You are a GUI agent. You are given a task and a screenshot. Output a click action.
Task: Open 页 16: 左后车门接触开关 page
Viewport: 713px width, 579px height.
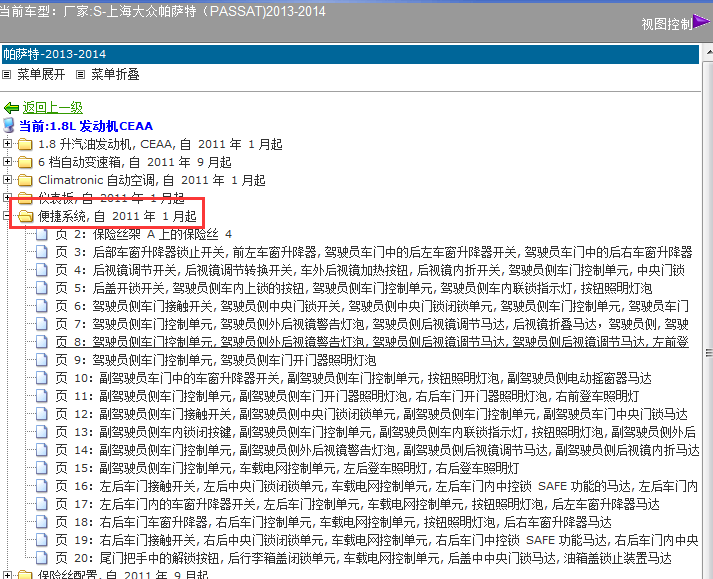coord(377,486)
